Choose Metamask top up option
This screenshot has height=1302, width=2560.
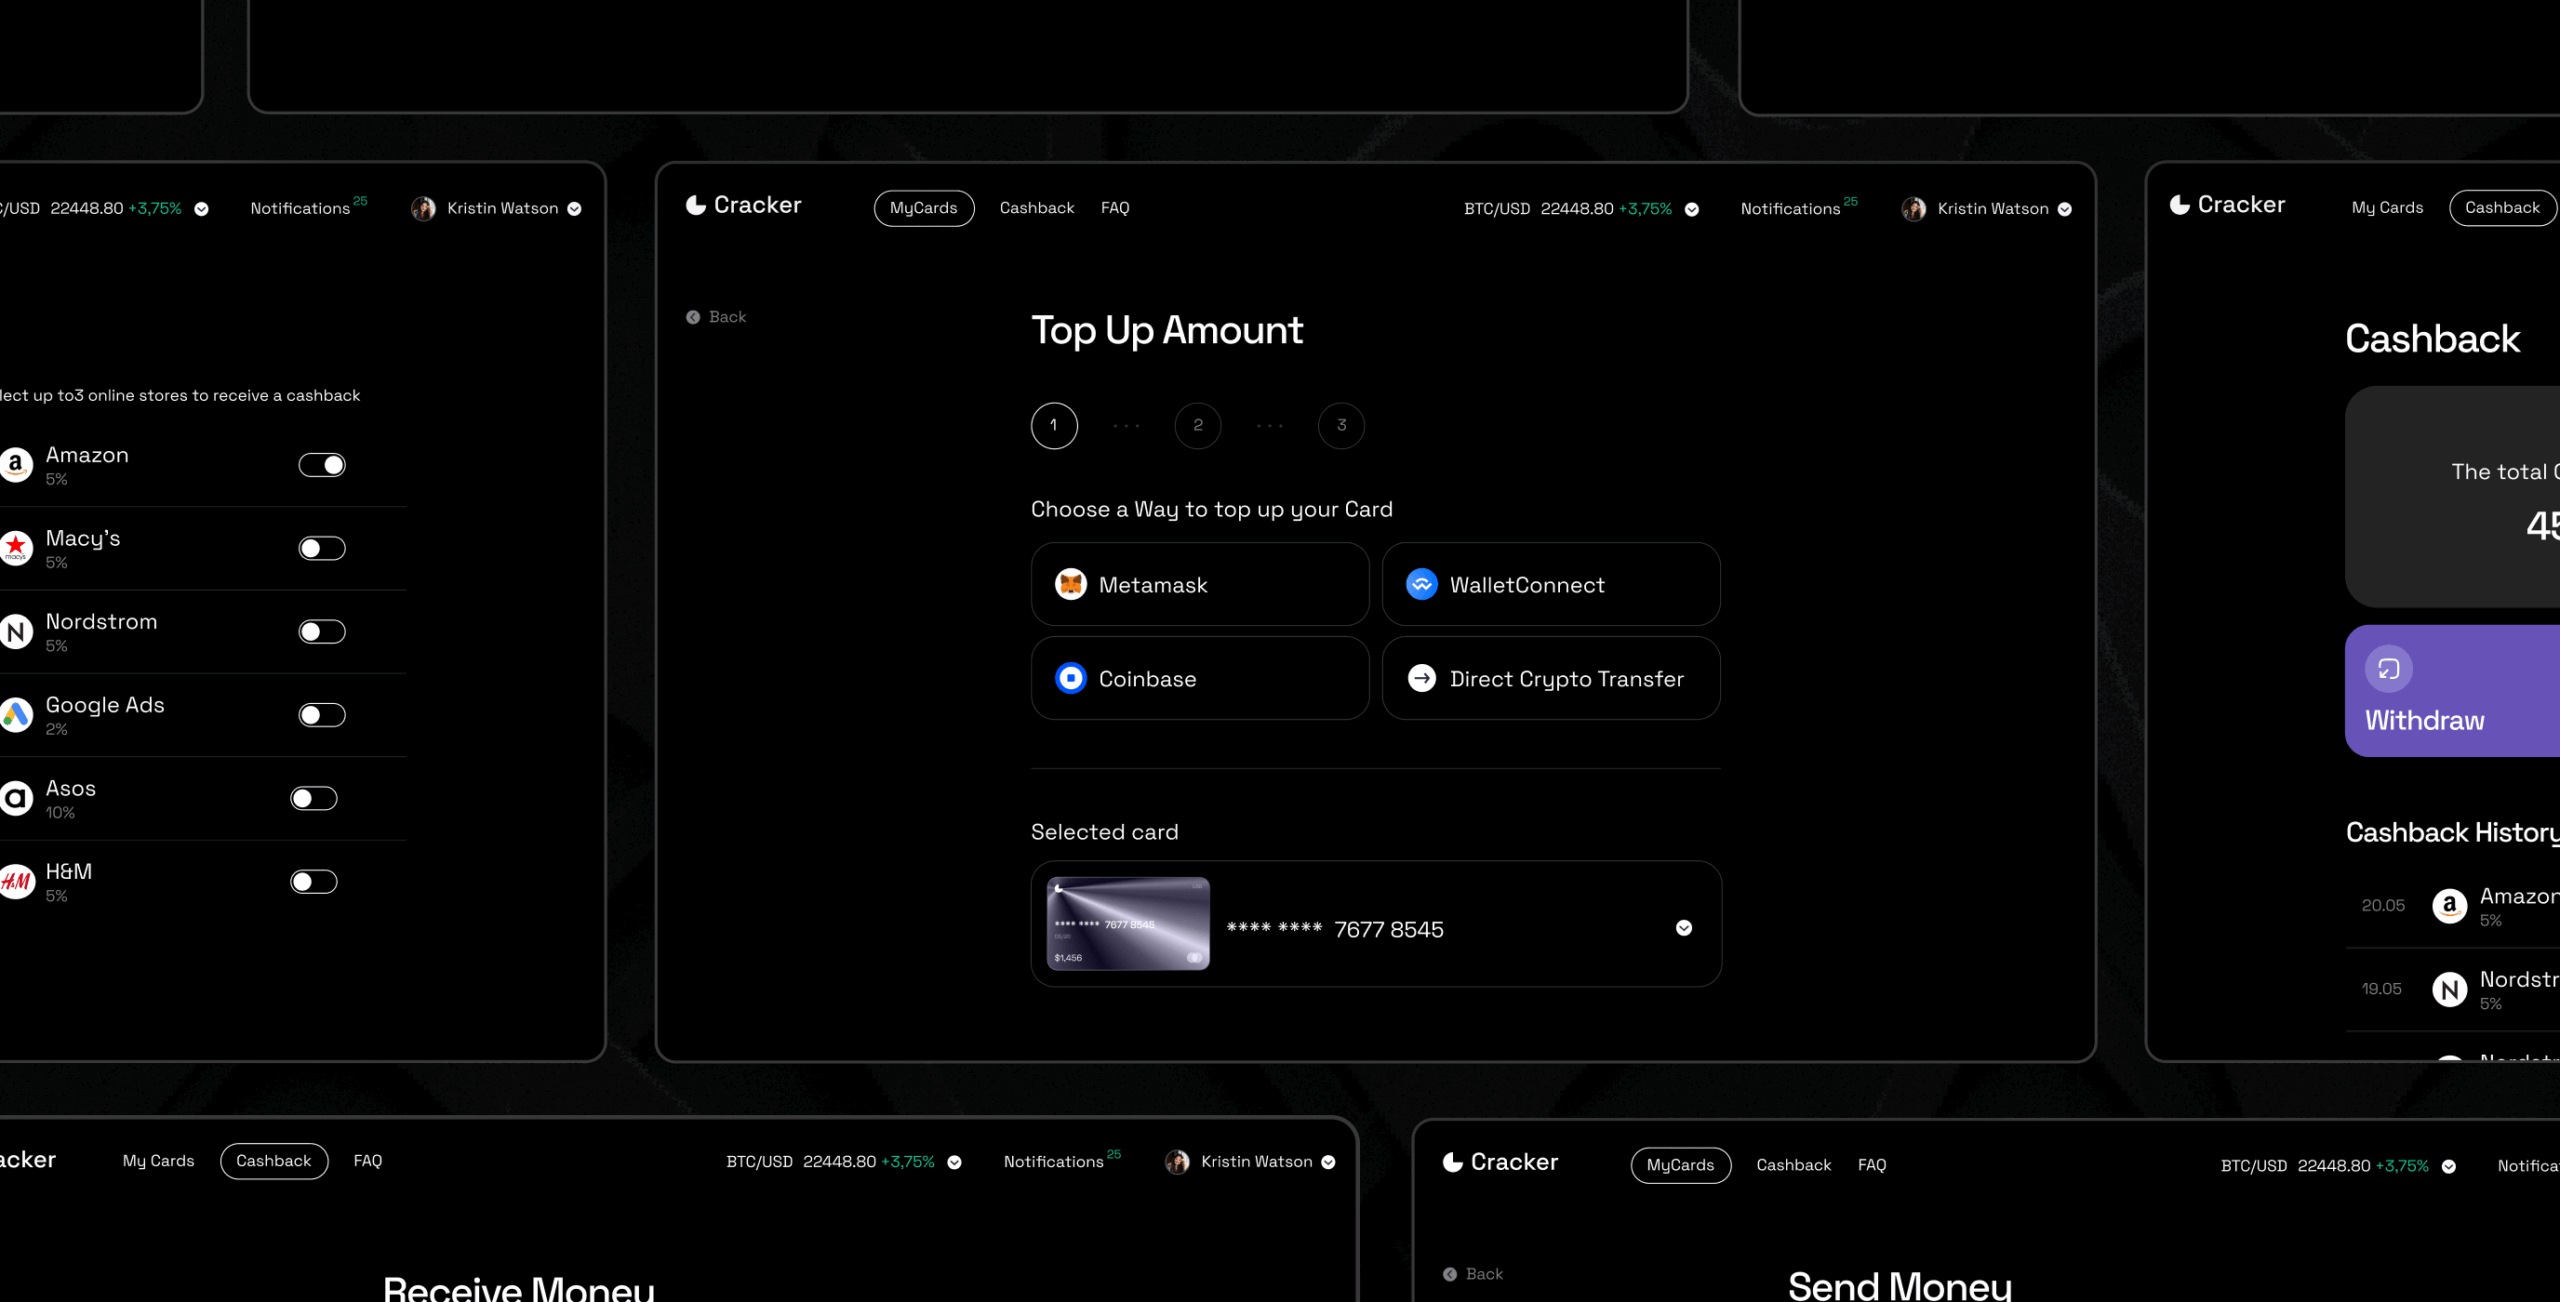[1200, 584]
